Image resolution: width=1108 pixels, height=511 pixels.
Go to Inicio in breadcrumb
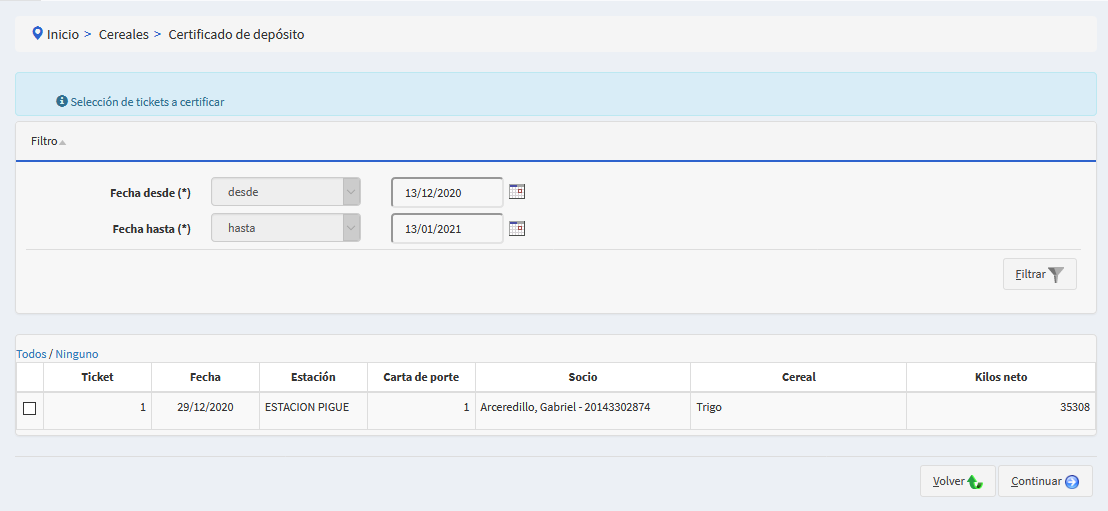(62, 34)
